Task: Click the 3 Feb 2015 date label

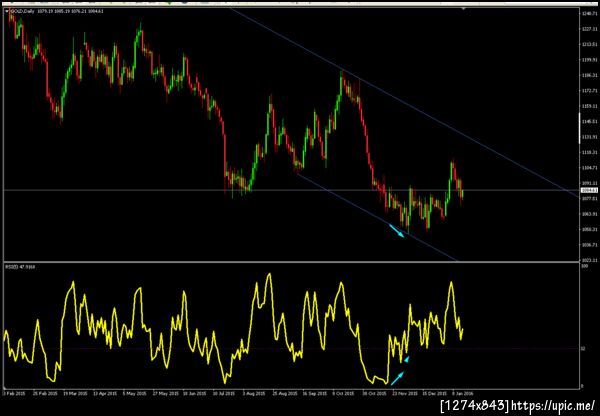Action: click(x=13, y=393)
